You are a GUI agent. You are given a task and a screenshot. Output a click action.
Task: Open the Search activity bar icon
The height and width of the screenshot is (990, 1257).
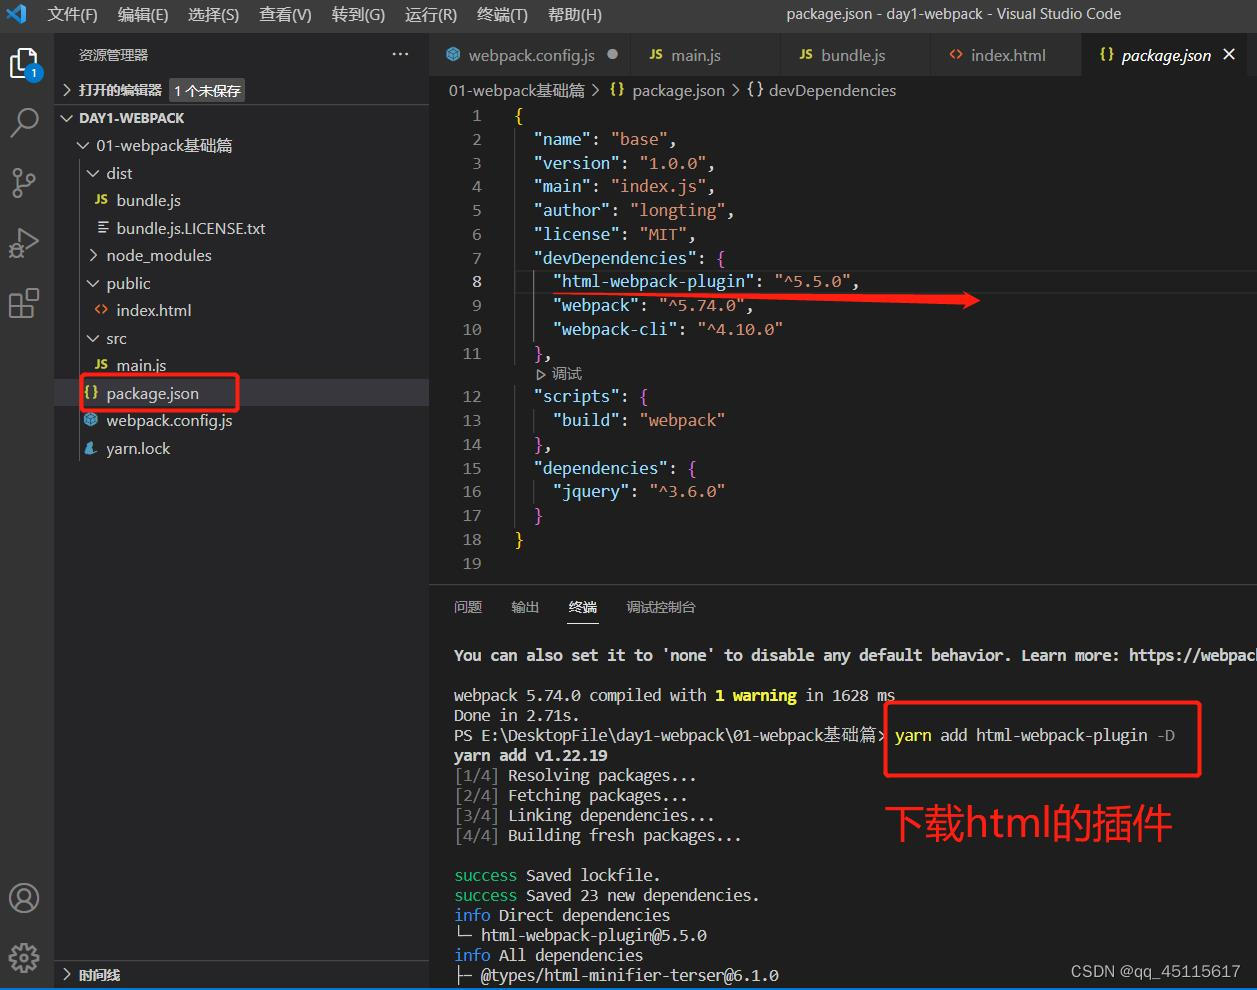click(24, 122)
